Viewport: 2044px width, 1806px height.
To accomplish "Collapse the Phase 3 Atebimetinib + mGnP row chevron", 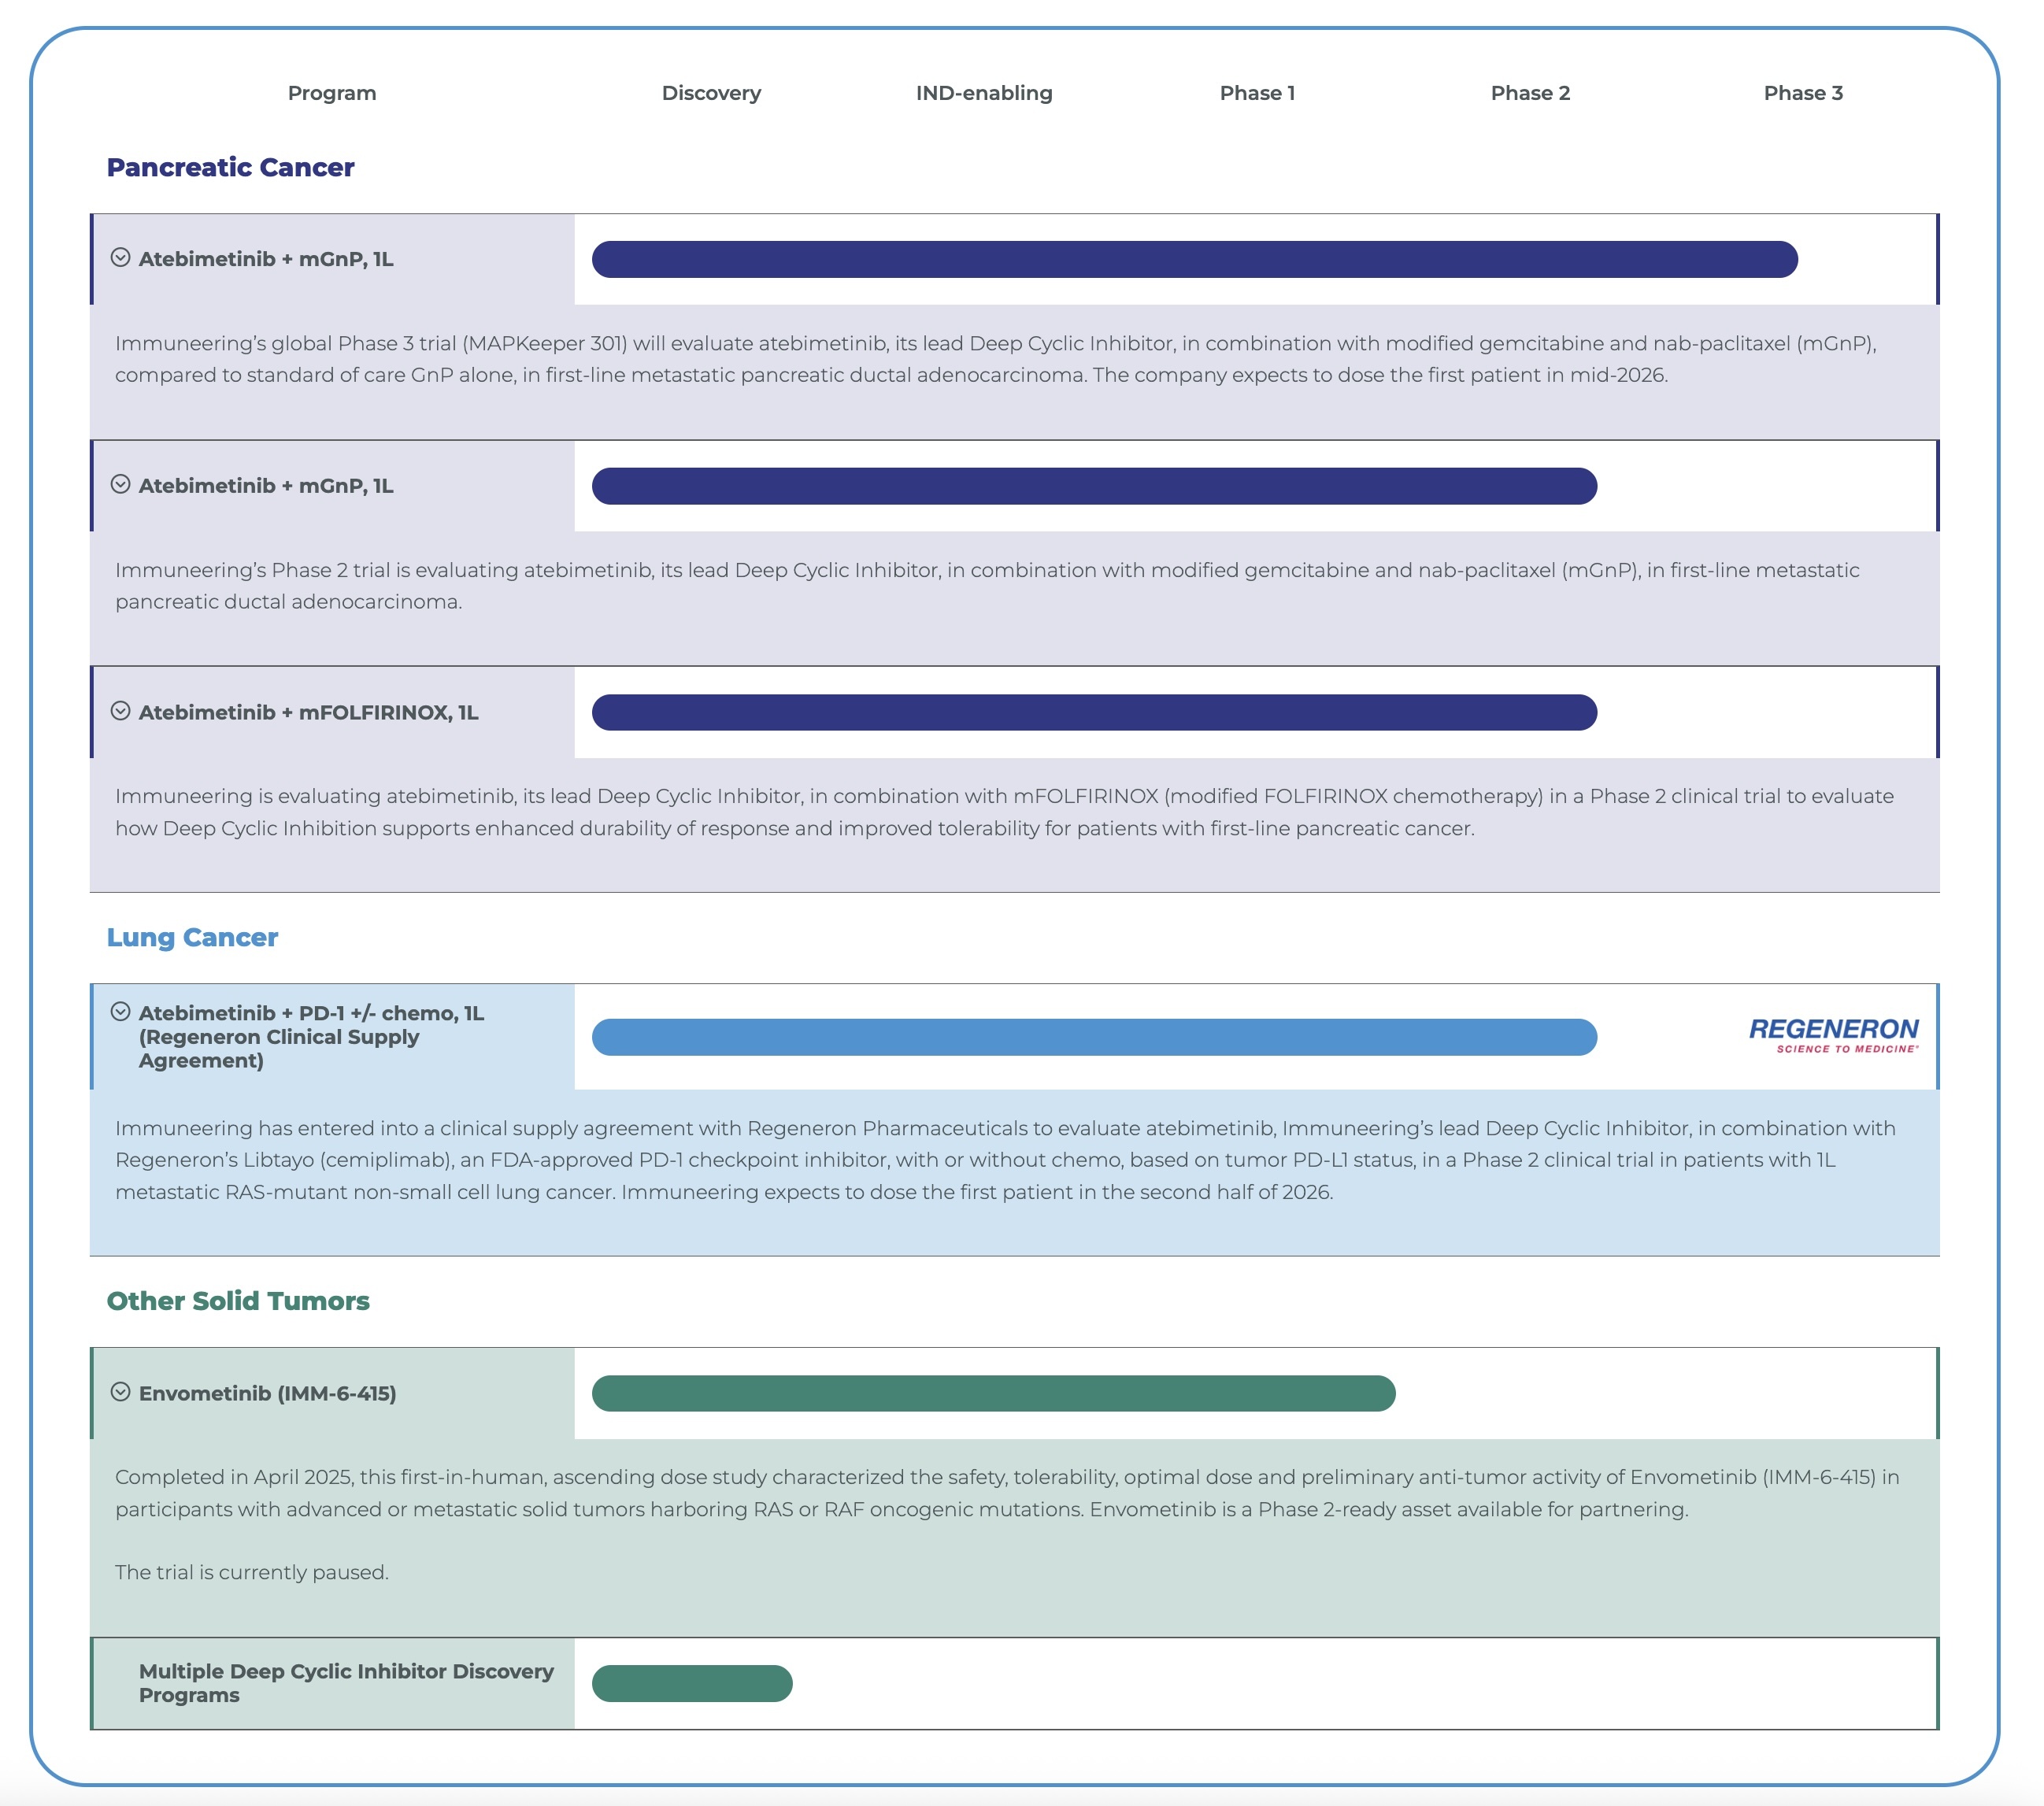I will click(x=120, y=258).
